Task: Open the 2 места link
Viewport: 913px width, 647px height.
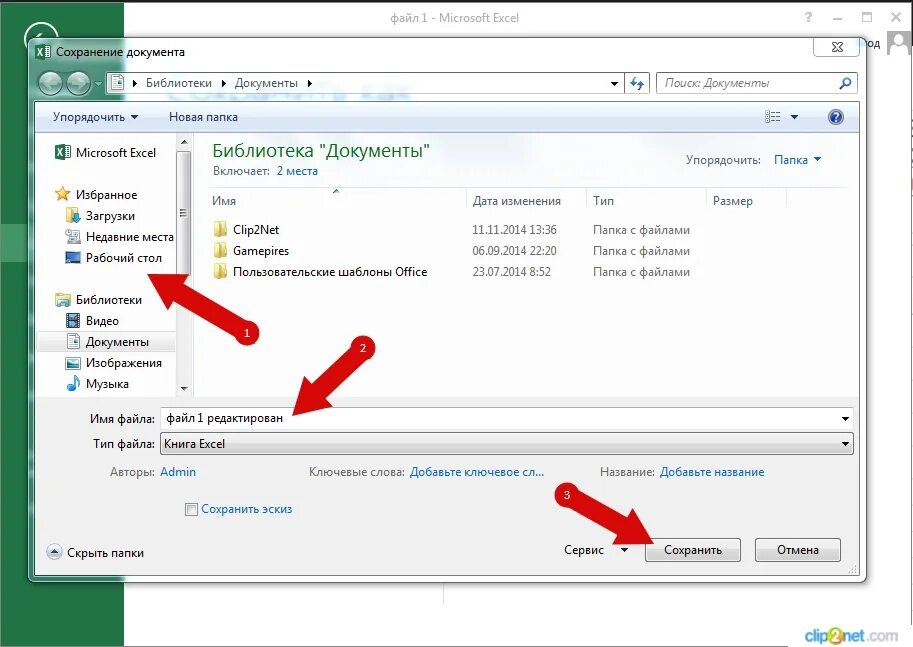Action: (297, 171)
